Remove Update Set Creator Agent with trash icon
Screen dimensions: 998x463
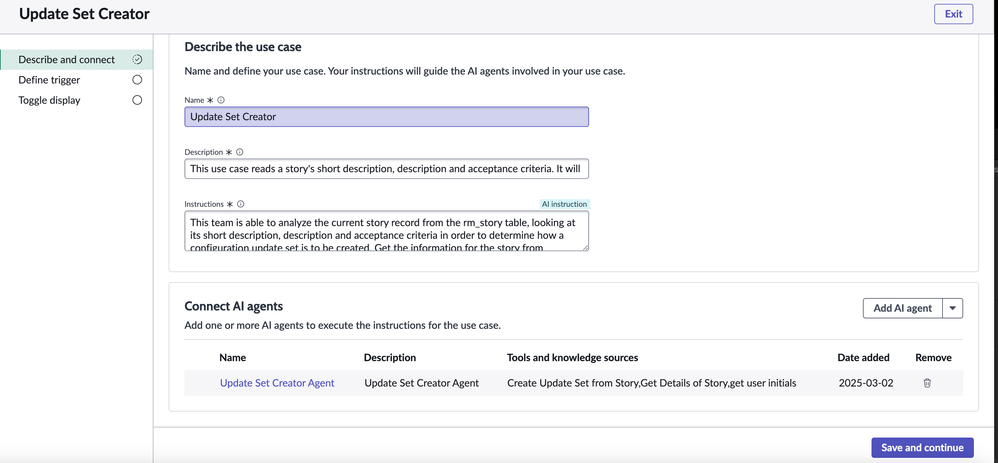(927, 383)
